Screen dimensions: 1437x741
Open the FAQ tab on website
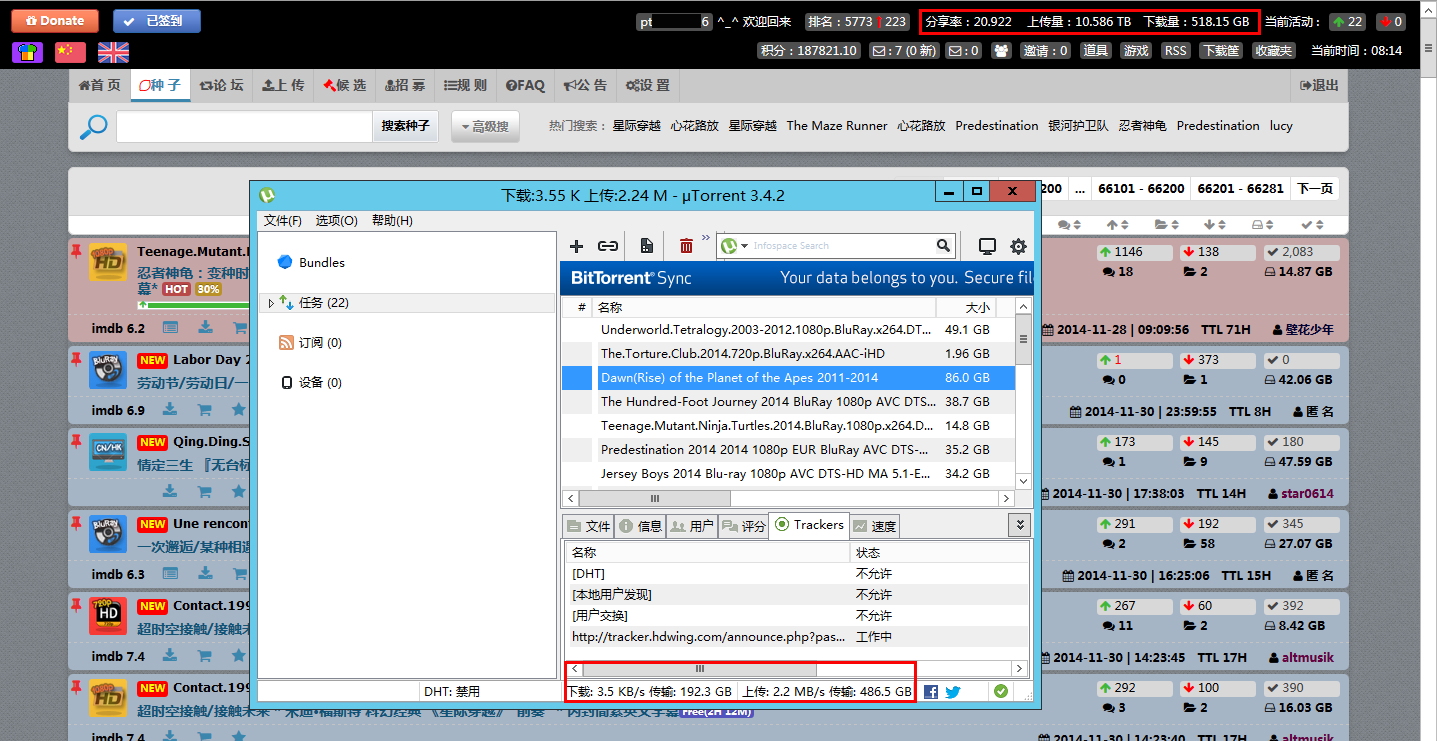(525, 85)
